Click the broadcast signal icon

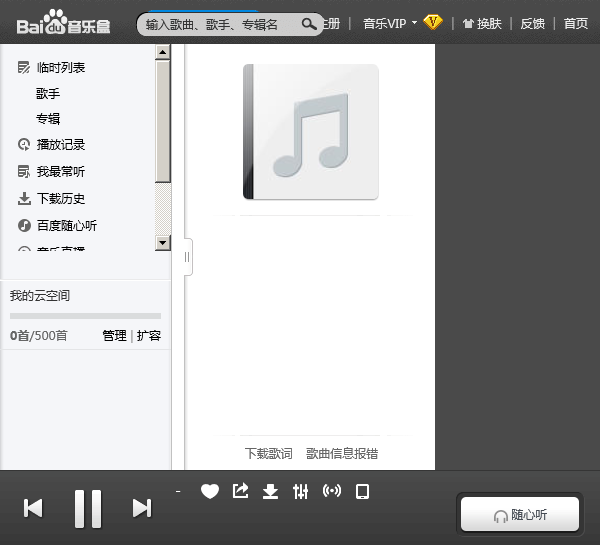click(x=332, y=491)
